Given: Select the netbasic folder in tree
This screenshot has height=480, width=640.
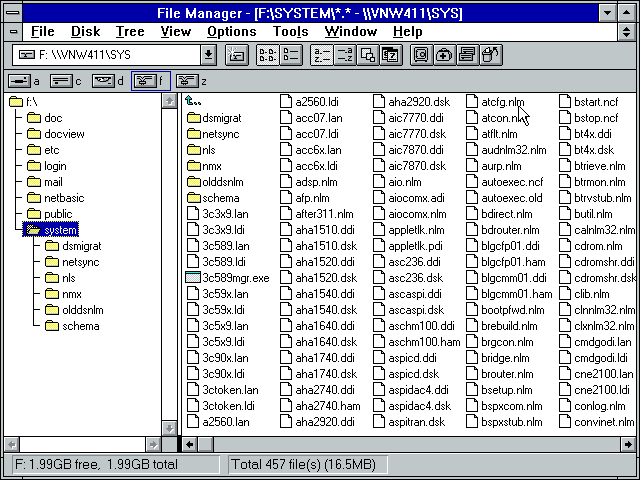Looking at the screenshot, I should [56, 198].
